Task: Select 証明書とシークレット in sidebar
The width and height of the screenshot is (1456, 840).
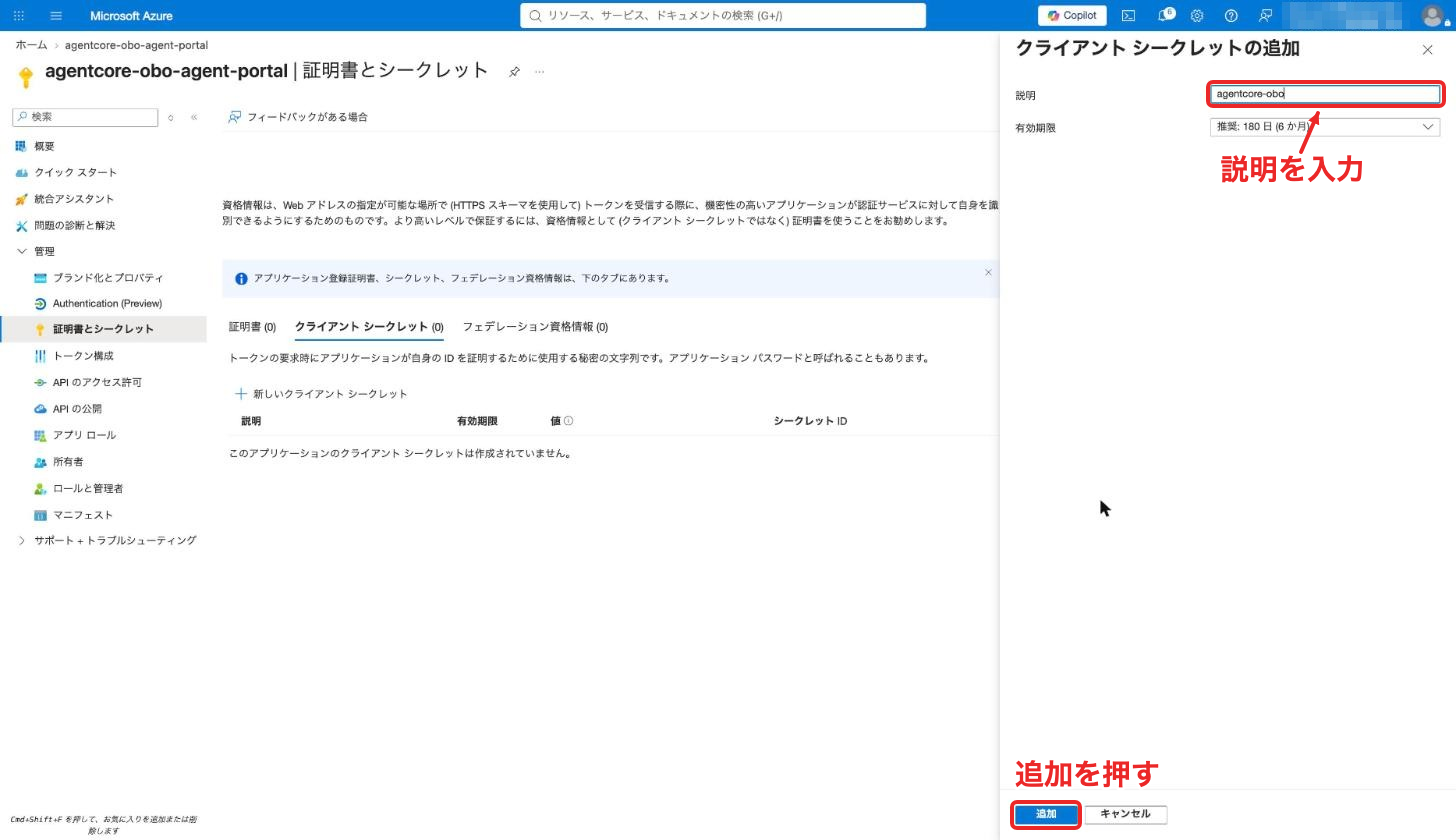Action: [x=104, y=329]
